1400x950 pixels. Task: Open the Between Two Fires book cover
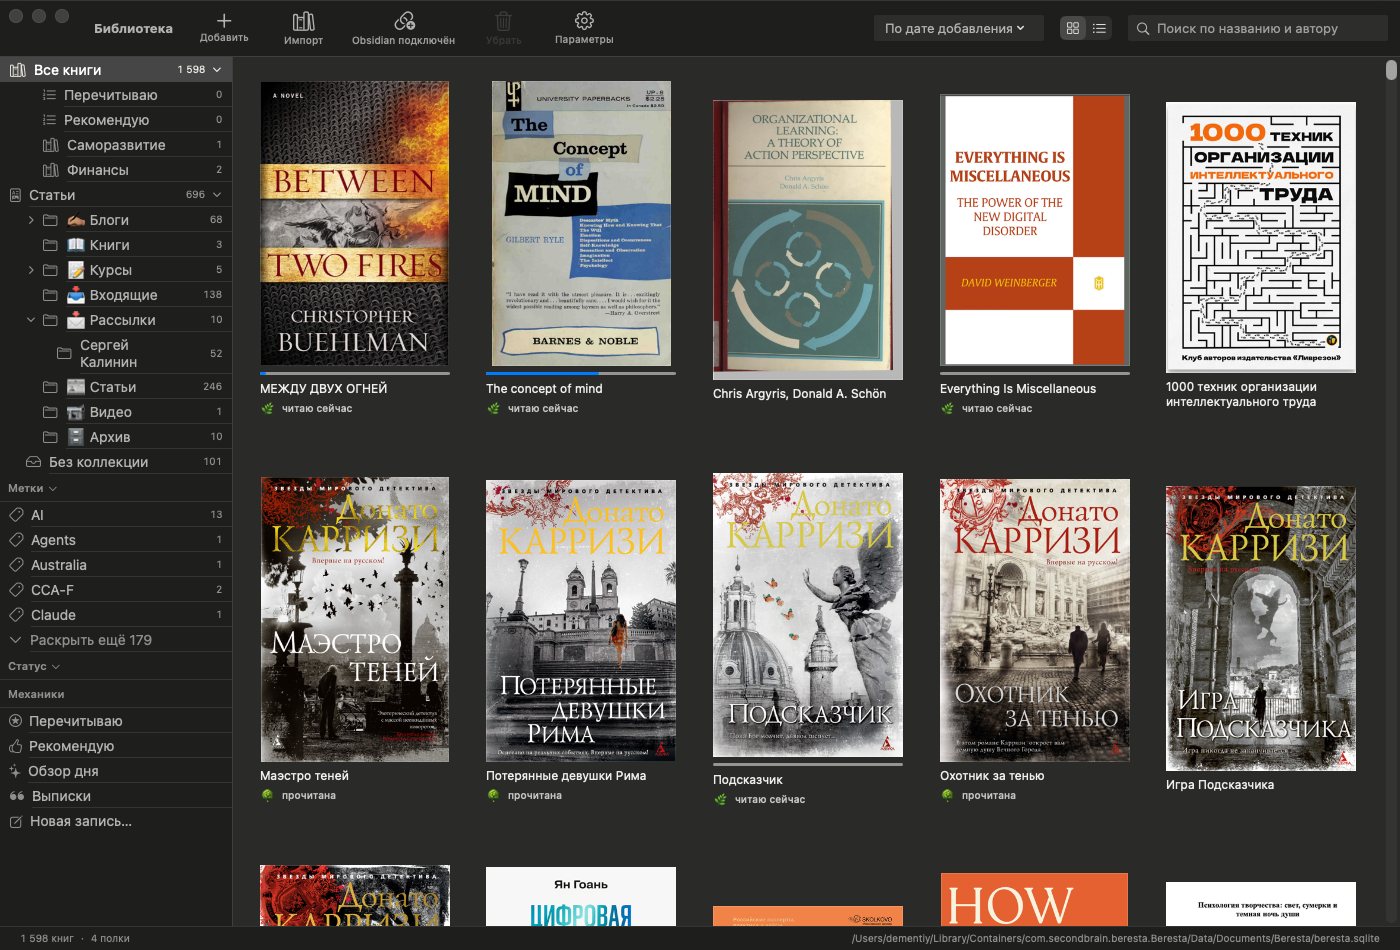[x=355, y=223]
